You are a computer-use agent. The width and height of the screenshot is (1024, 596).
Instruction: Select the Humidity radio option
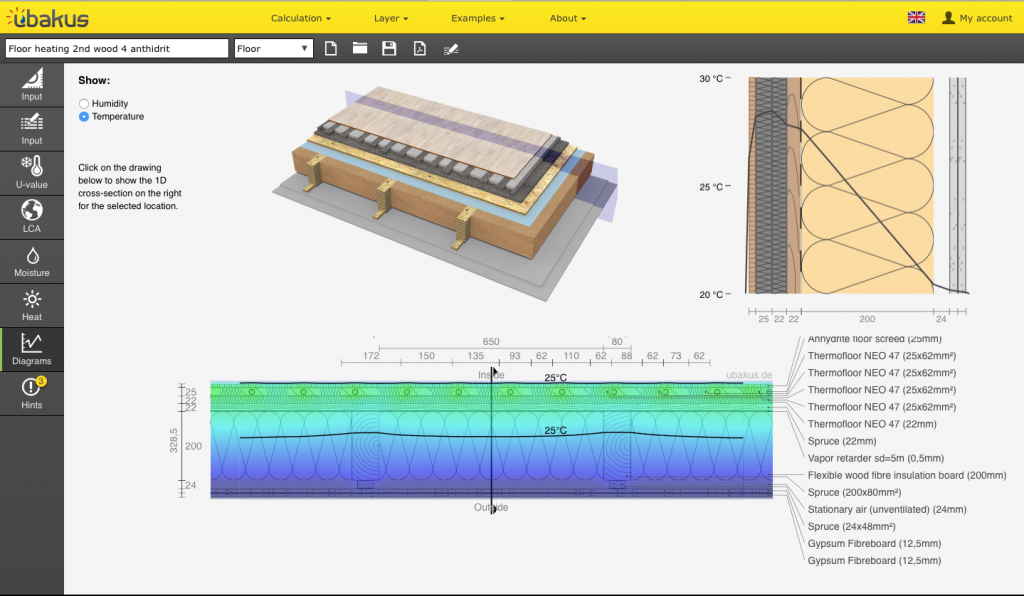84,103
